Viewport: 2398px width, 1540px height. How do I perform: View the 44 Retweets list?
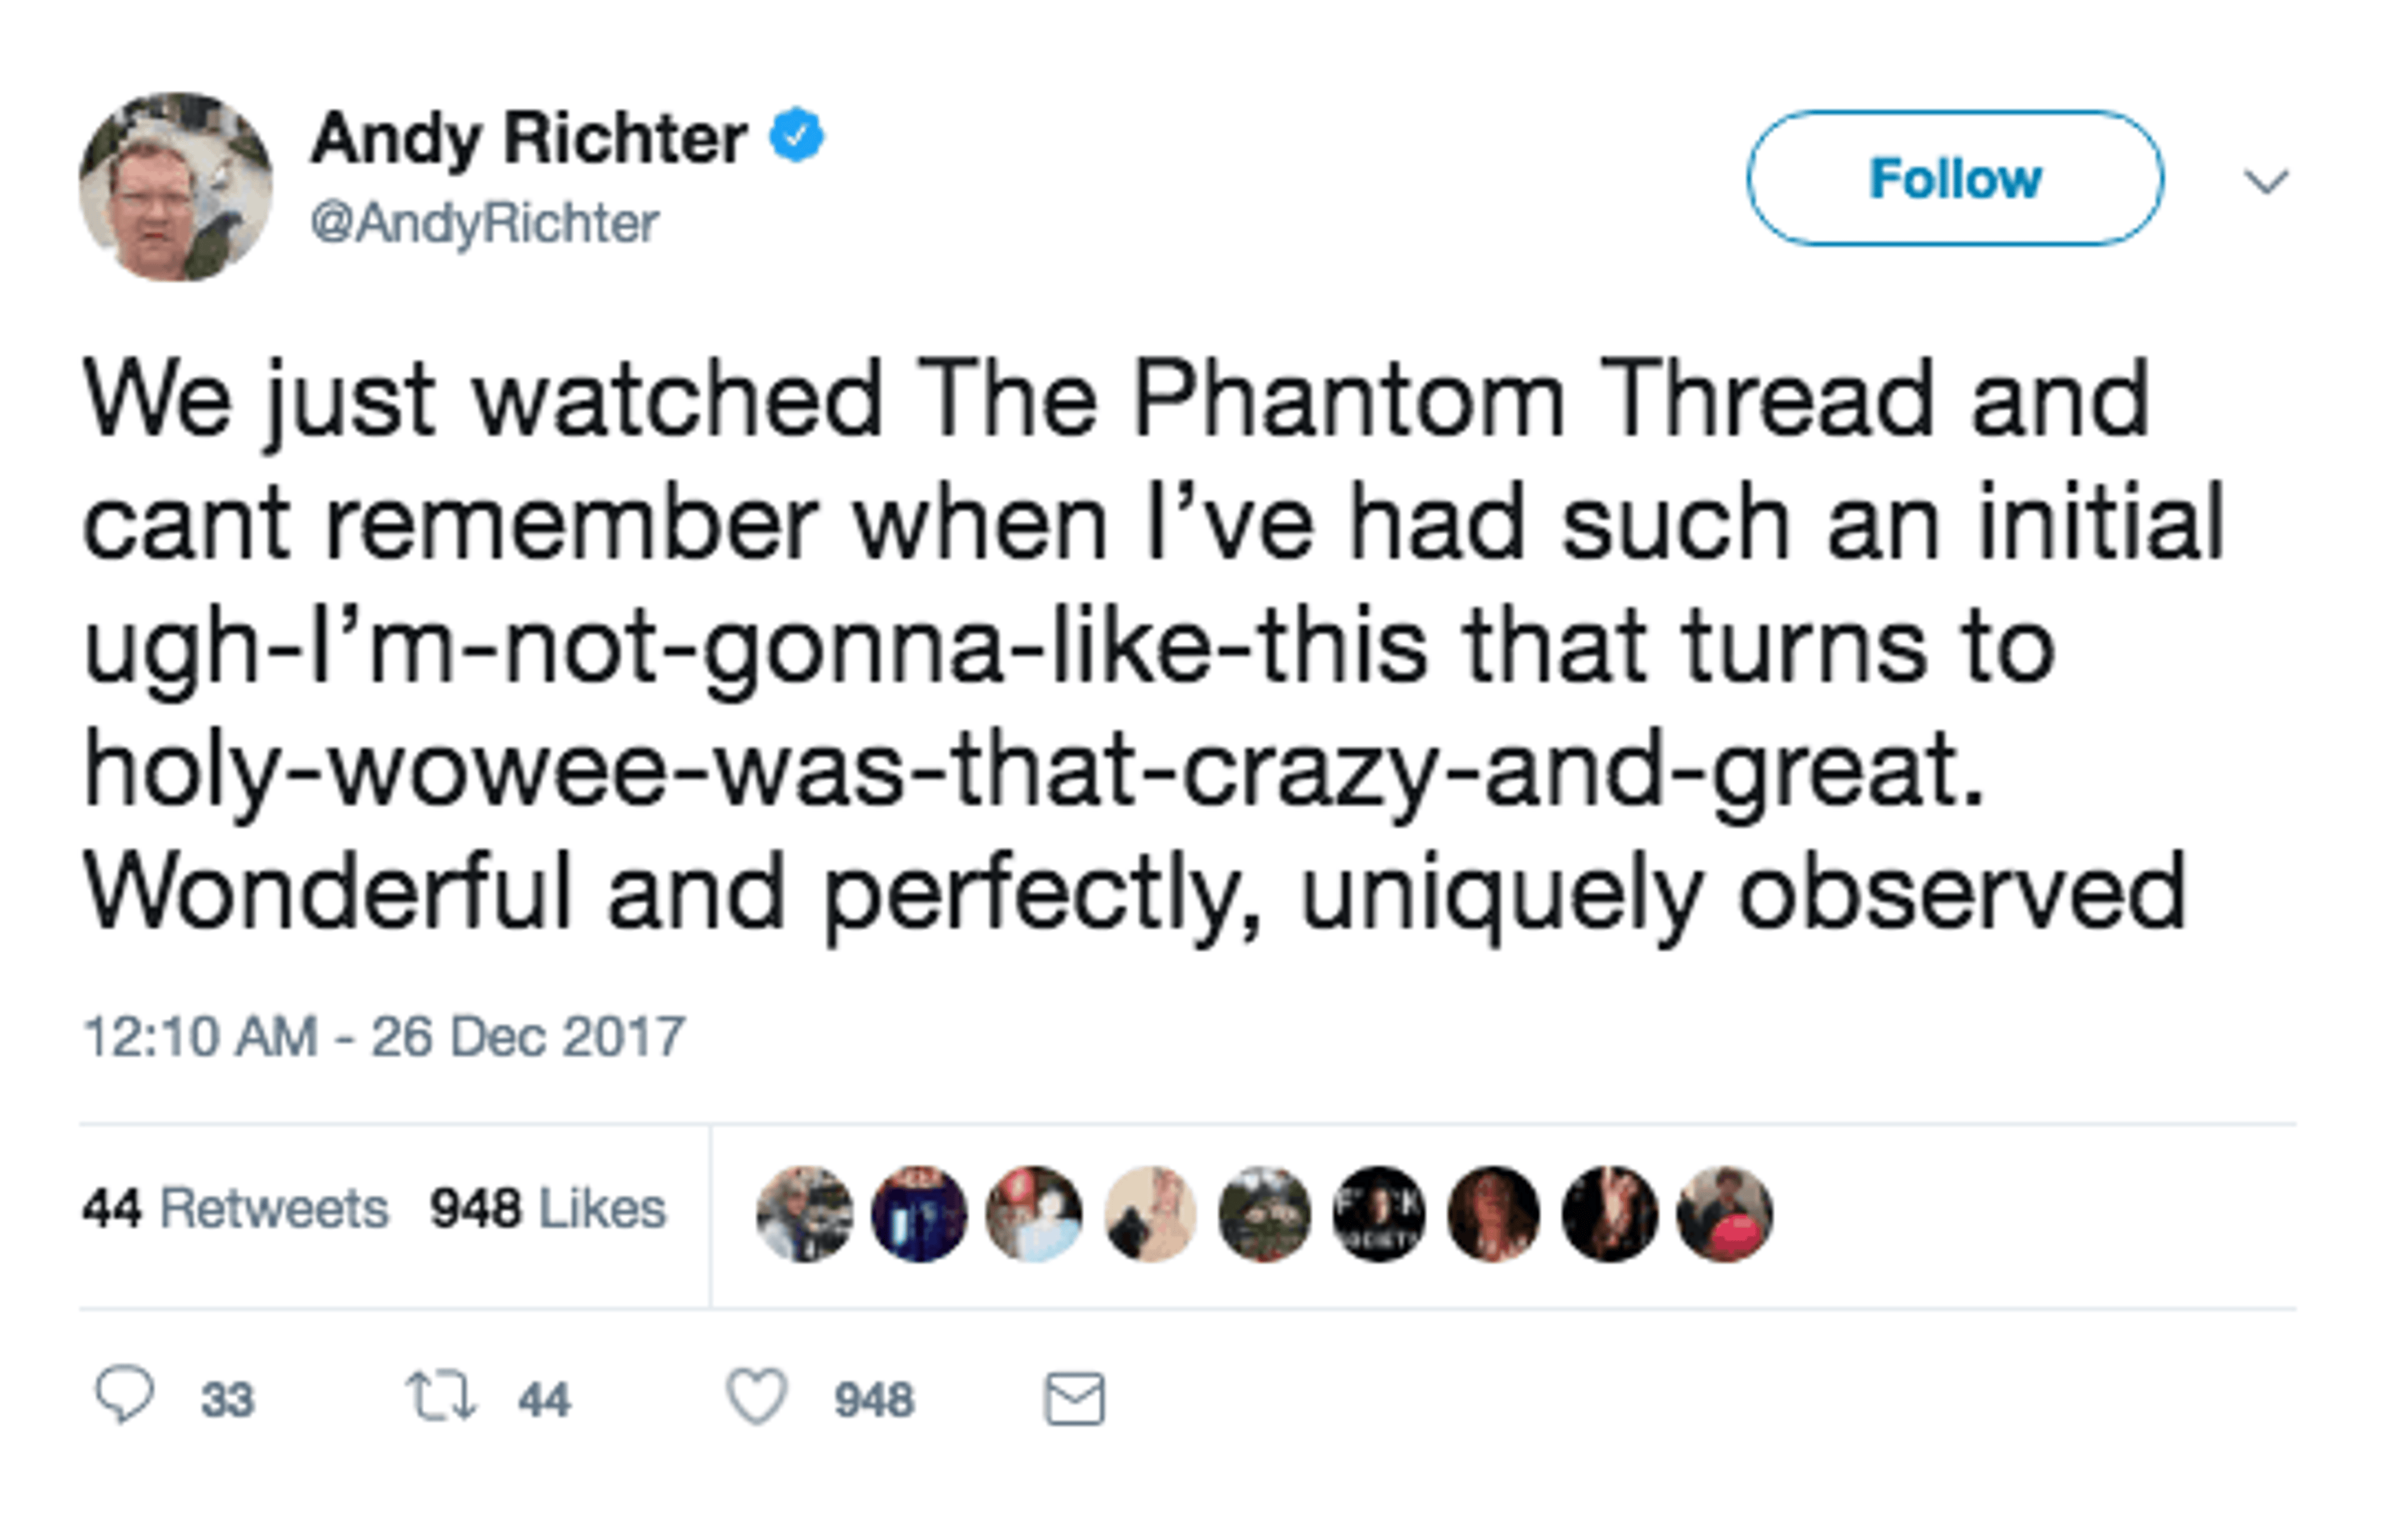click(x=235, y=1208)
